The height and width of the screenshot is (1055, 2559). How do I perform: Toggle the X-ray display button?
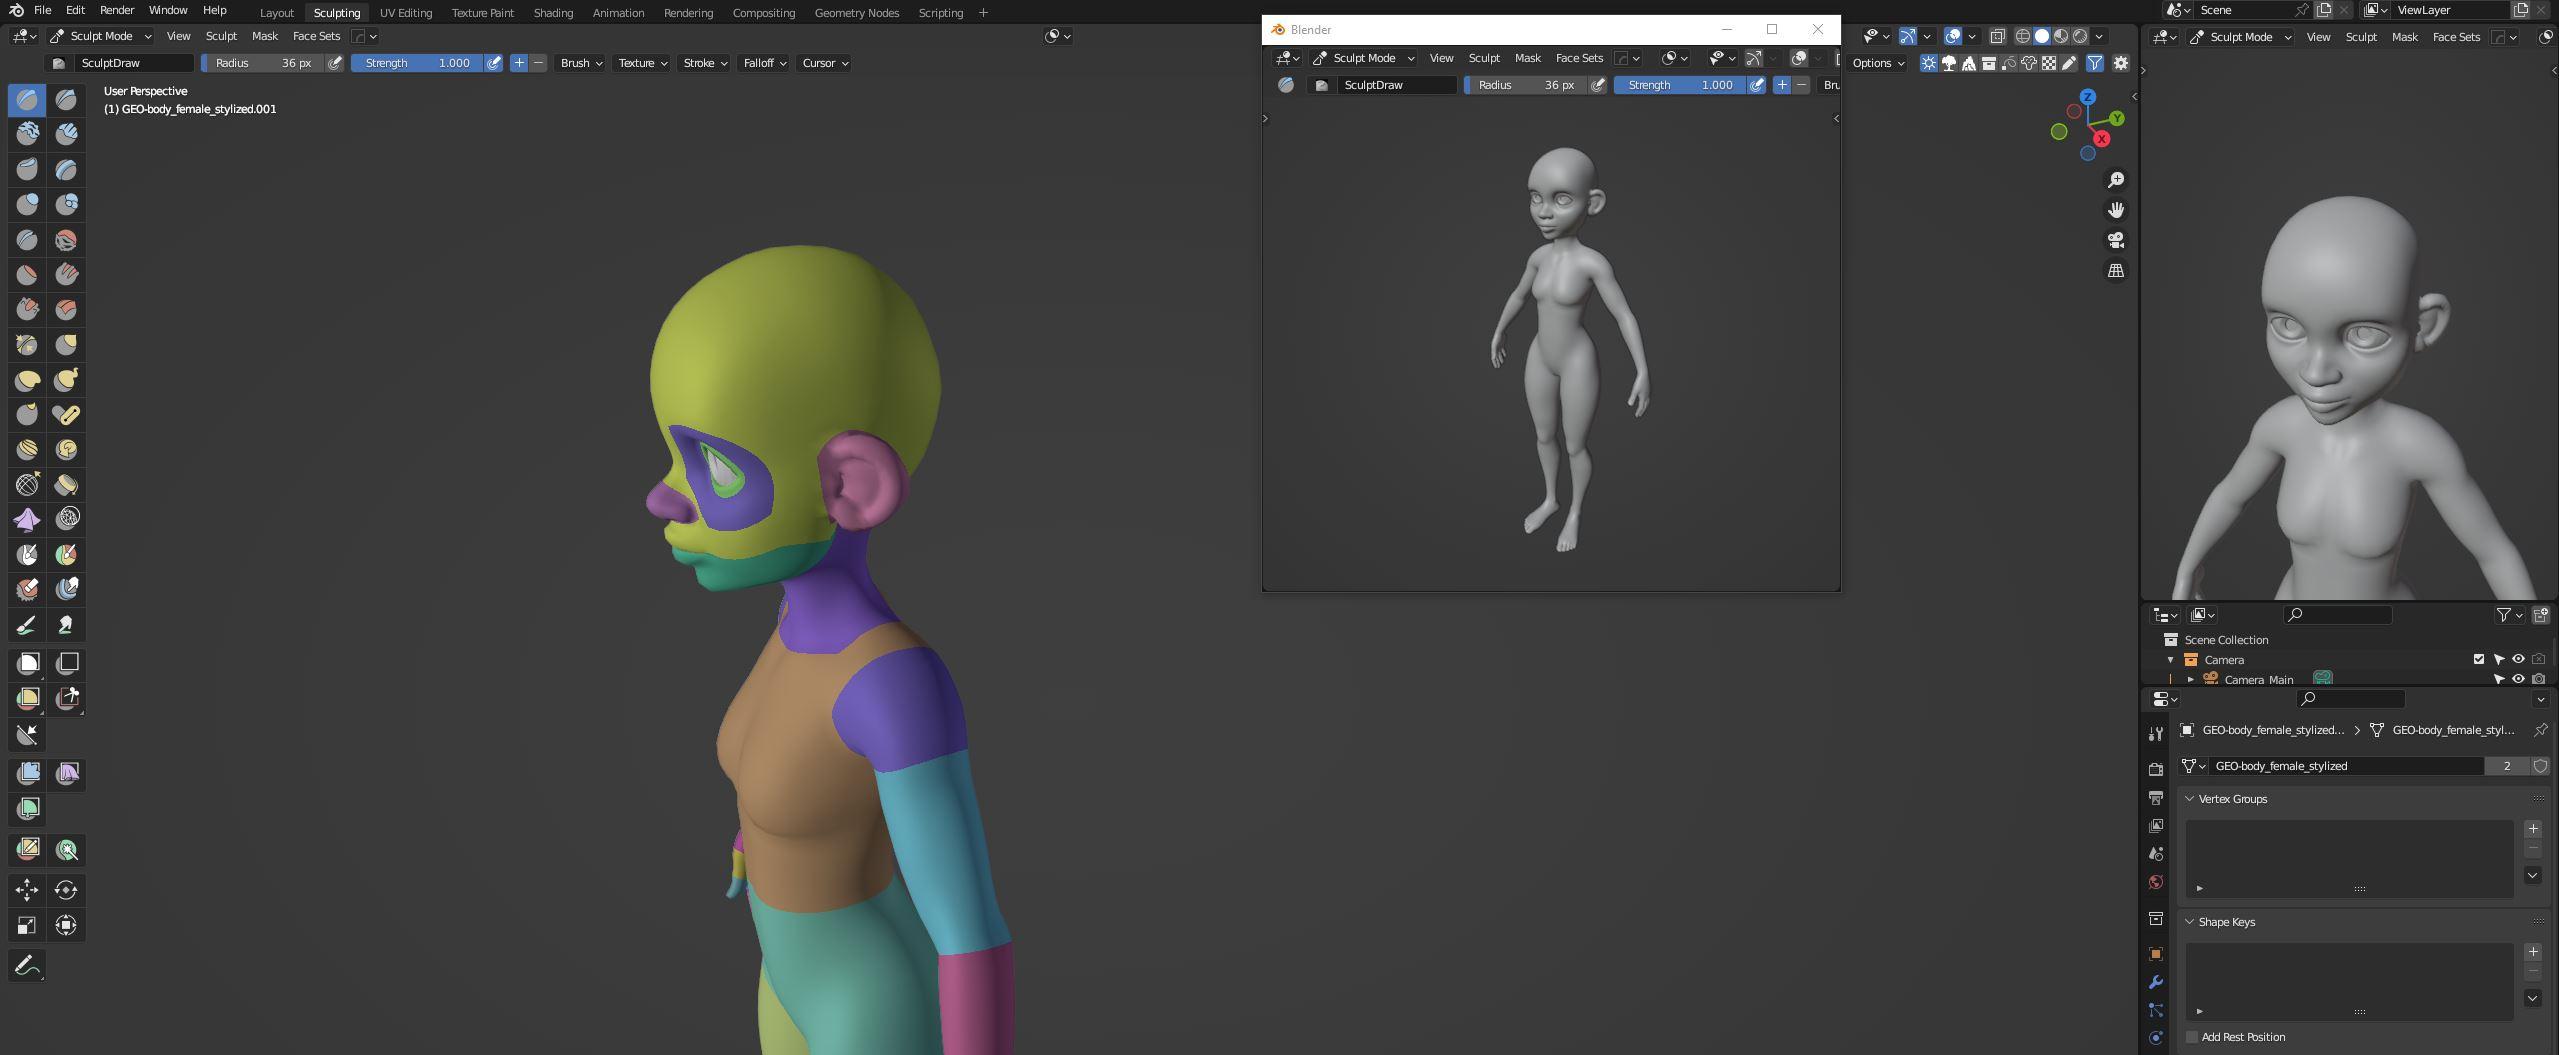pos(1997,36)
